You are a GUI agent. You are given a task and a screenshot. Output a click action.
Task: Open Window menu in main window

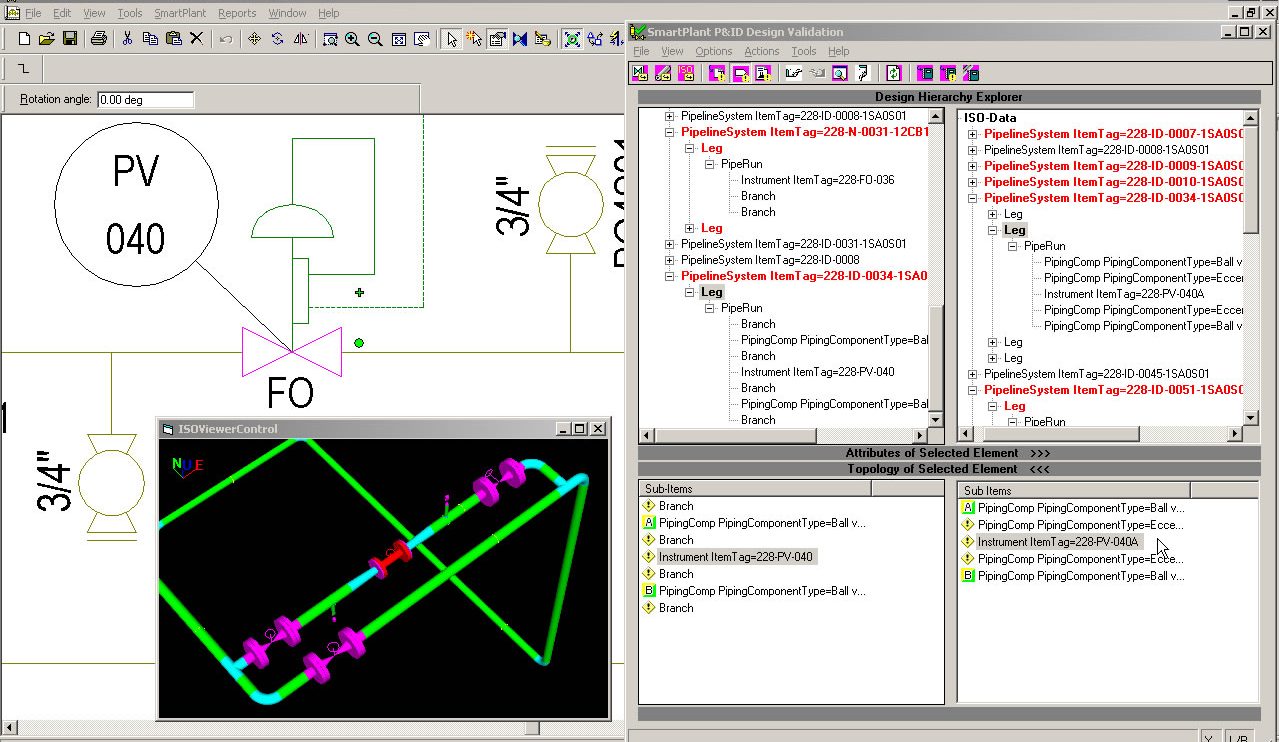tap(288, 13)
